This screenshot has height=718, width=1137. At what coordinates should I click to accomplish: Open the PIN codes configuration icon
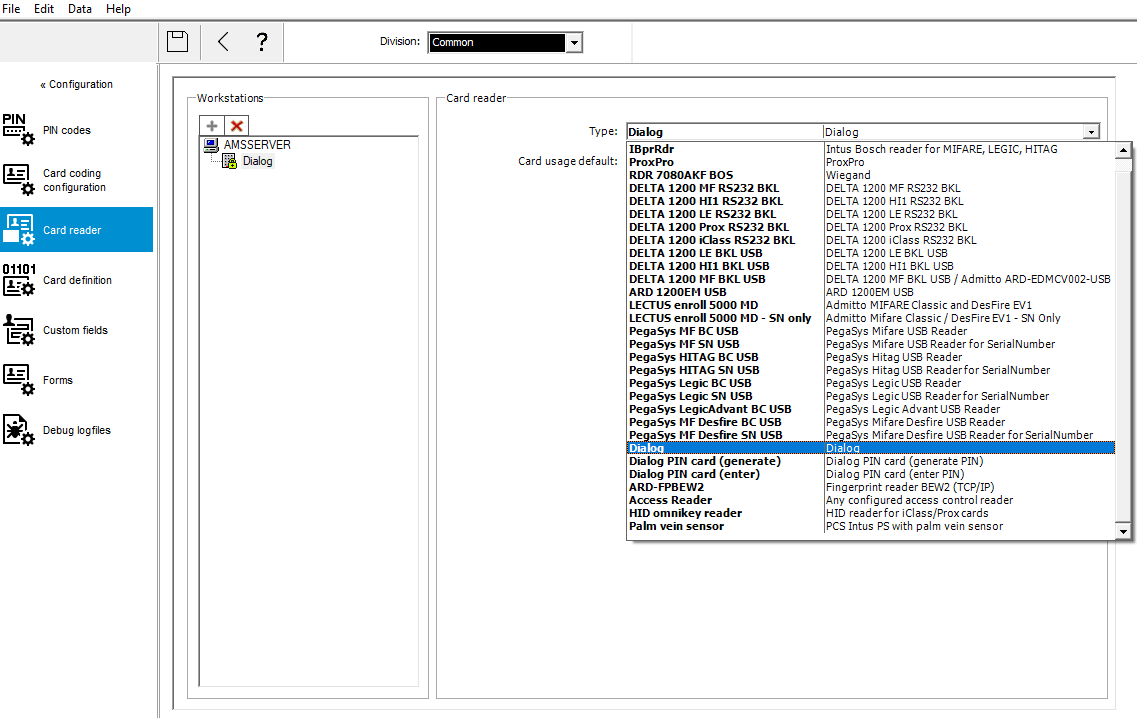coord(19,130)
